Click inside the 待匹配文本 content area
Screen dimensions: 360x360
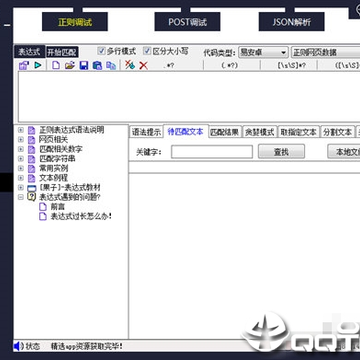(244, 256)
